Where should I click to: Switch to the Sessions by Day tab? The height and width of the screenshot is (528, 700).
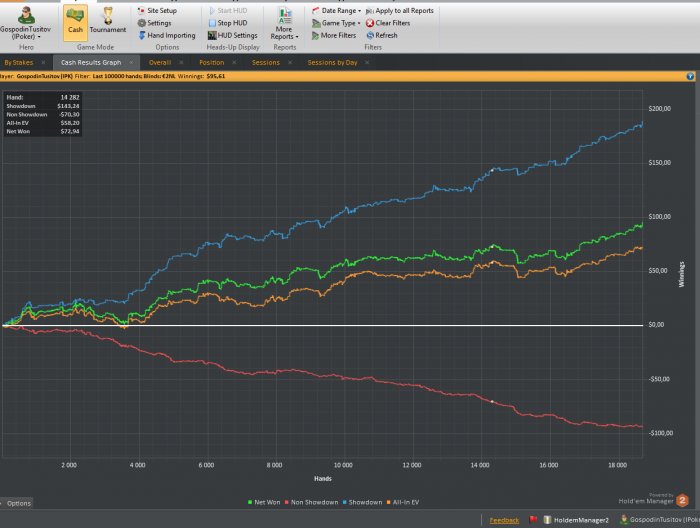[x=332, y=62]
